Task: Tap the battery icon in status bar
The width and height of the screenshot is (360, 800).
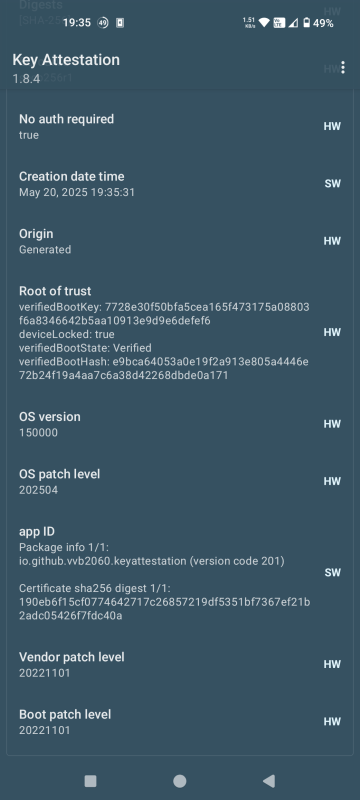Action: [306, 23]
